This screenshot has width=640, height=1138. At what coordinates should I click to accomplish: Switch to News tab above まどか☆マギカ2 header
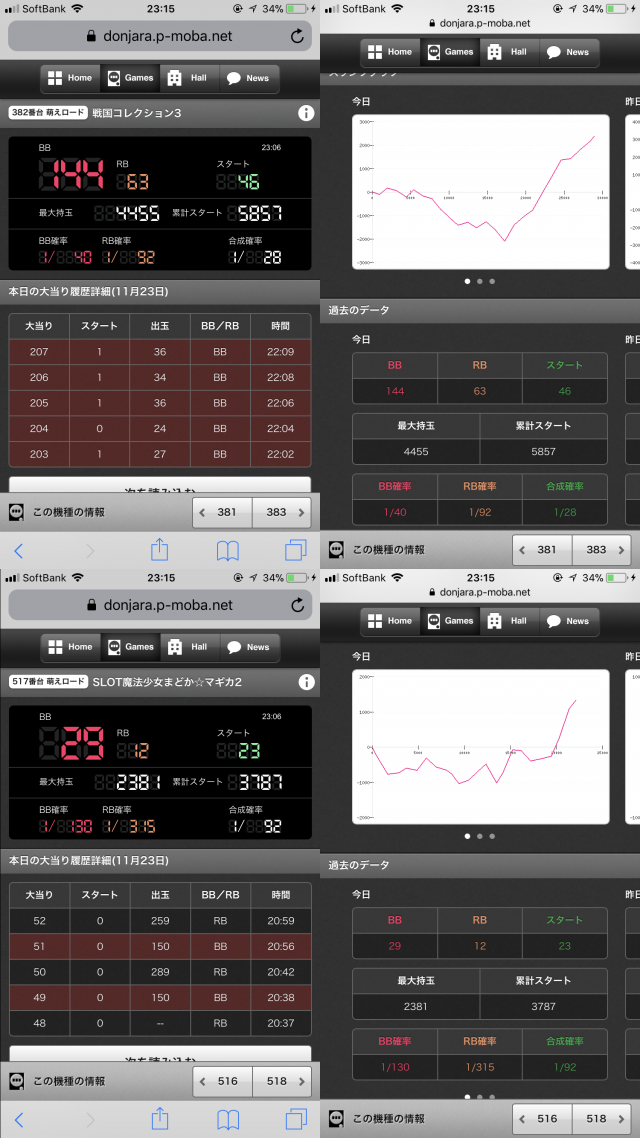coord(248,647)
